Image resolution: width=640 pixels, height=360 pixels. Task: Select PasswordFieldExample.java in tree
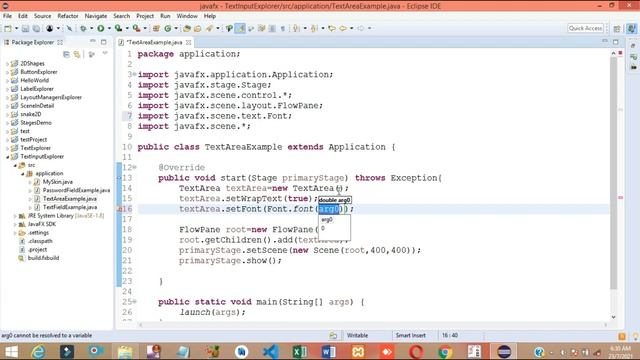76,190
